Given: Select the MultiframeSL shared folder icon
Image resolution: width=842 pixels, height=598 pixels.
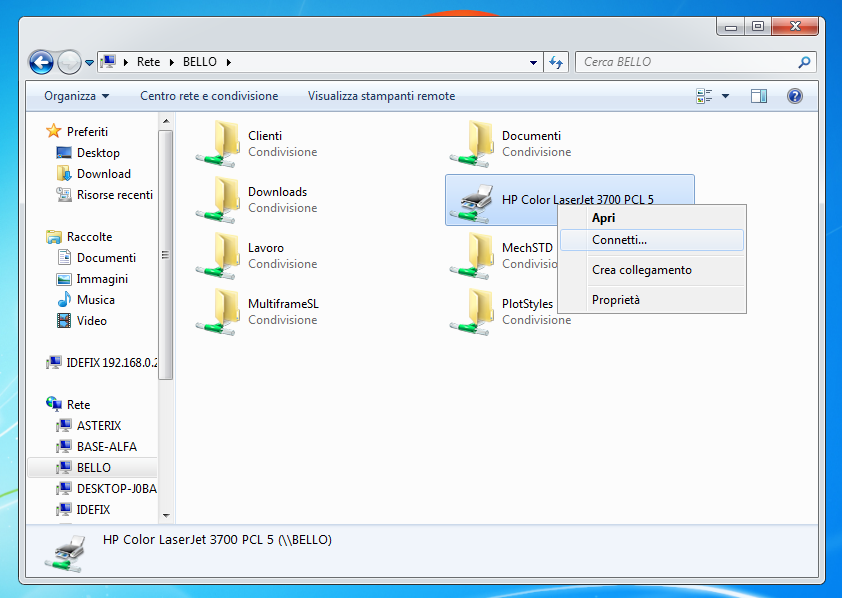Looking at the screenshot, I should [217, 311].
